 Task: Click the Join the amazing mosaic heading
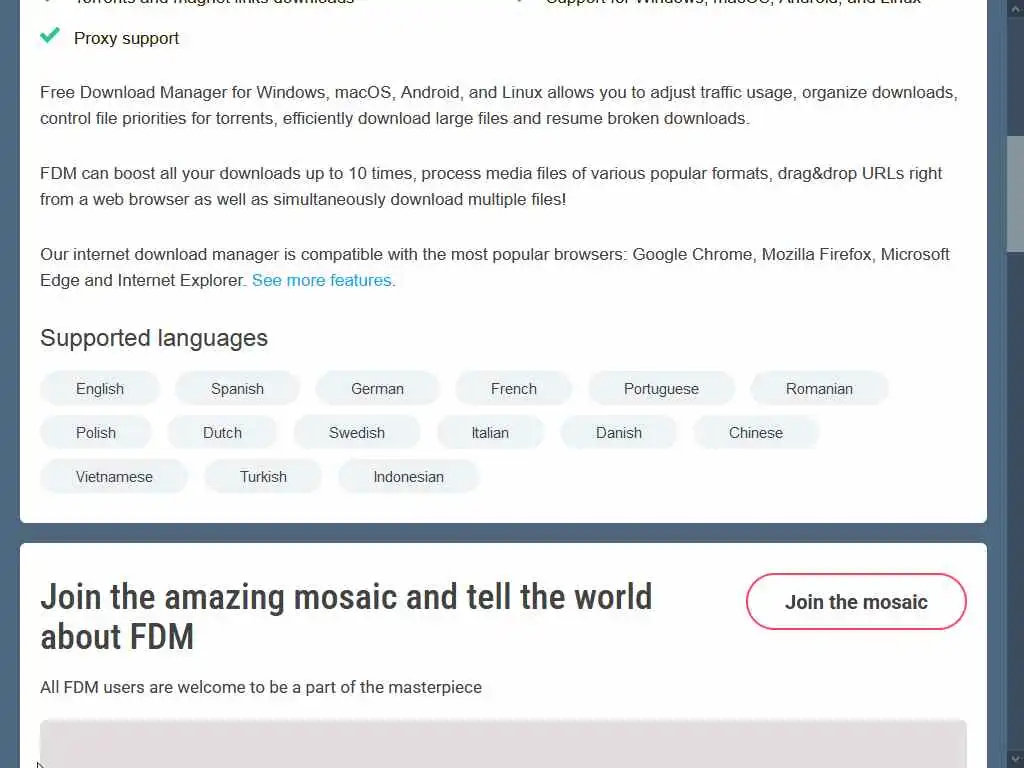point(346,616)
